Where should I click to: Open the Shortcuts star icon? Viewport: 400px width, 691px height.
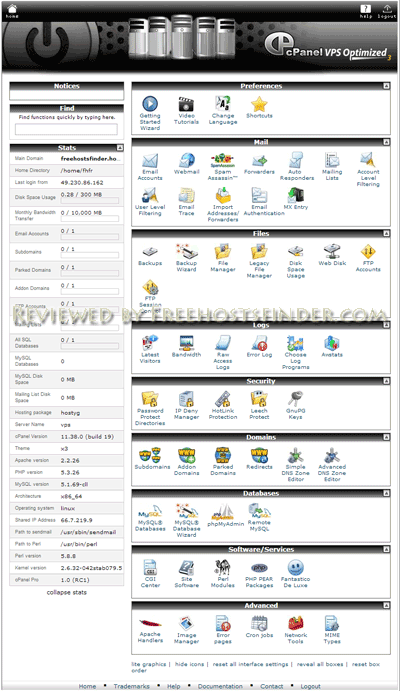click(x=259, y=107)
